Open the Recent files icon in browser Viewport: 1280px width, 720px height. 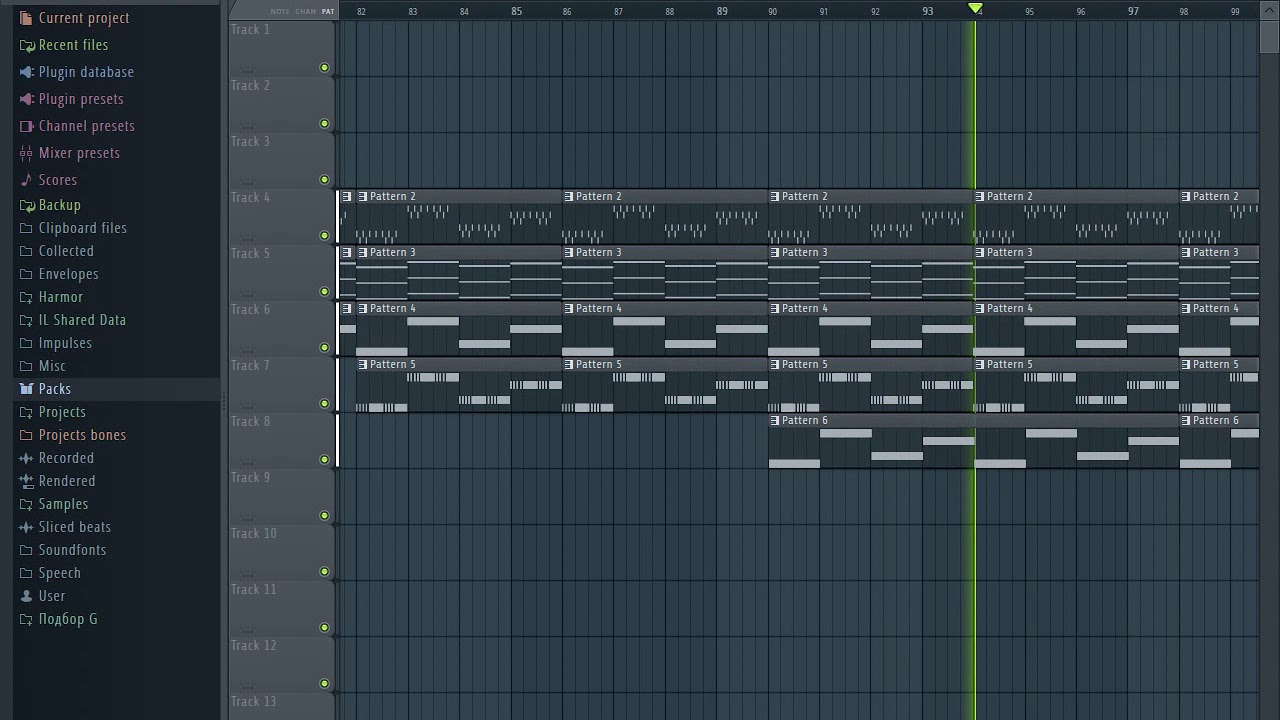click(26, 45)
